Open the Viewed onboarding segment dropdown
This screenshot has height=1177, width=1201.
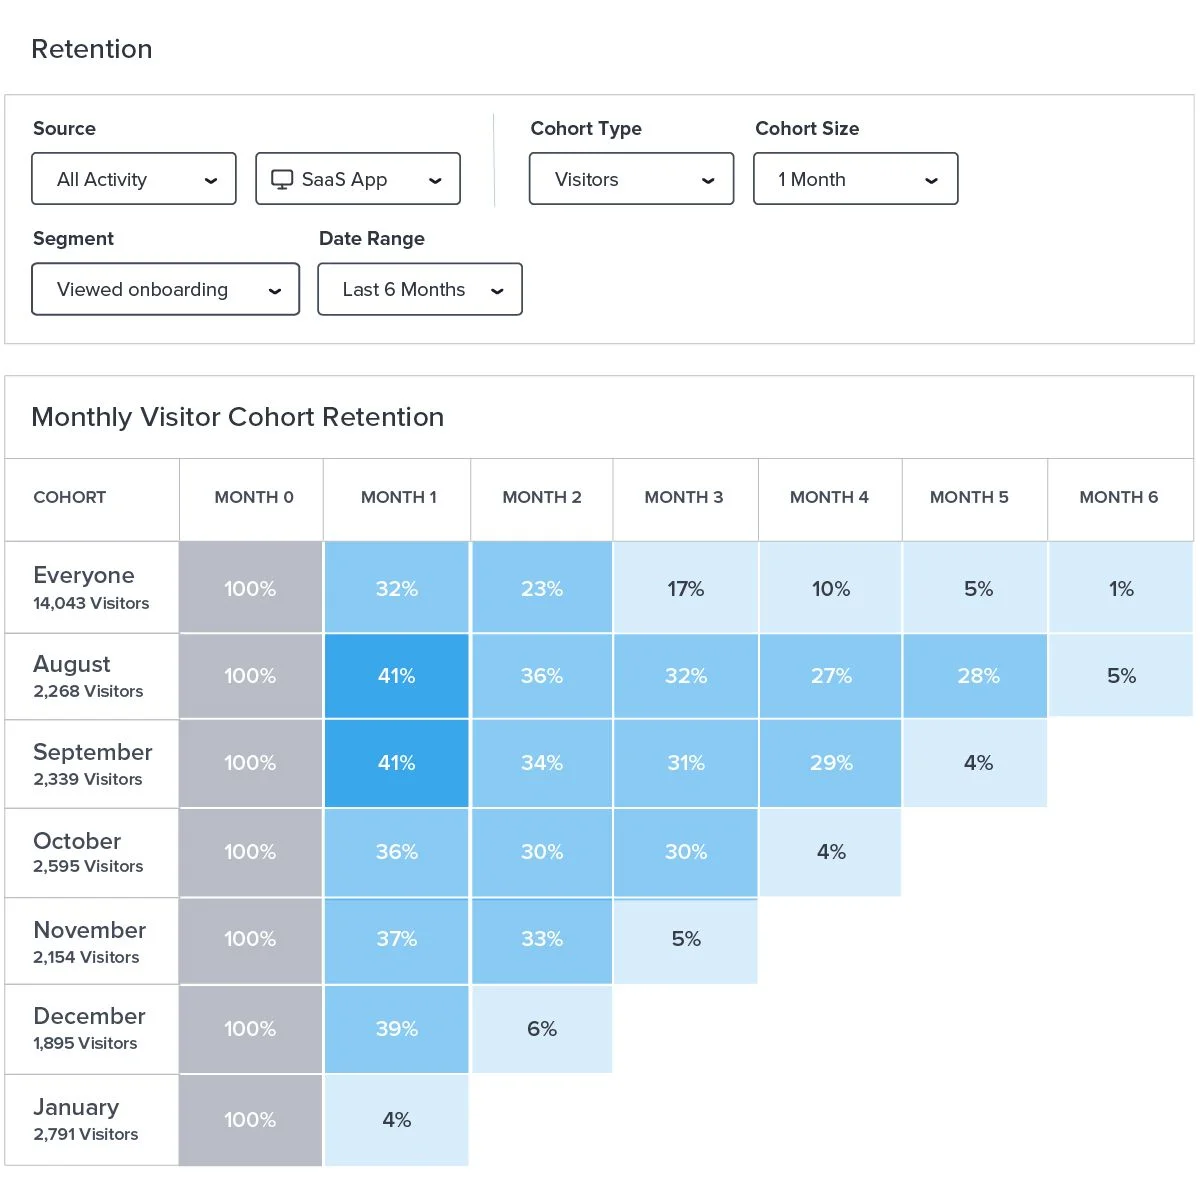click(165, 289)
